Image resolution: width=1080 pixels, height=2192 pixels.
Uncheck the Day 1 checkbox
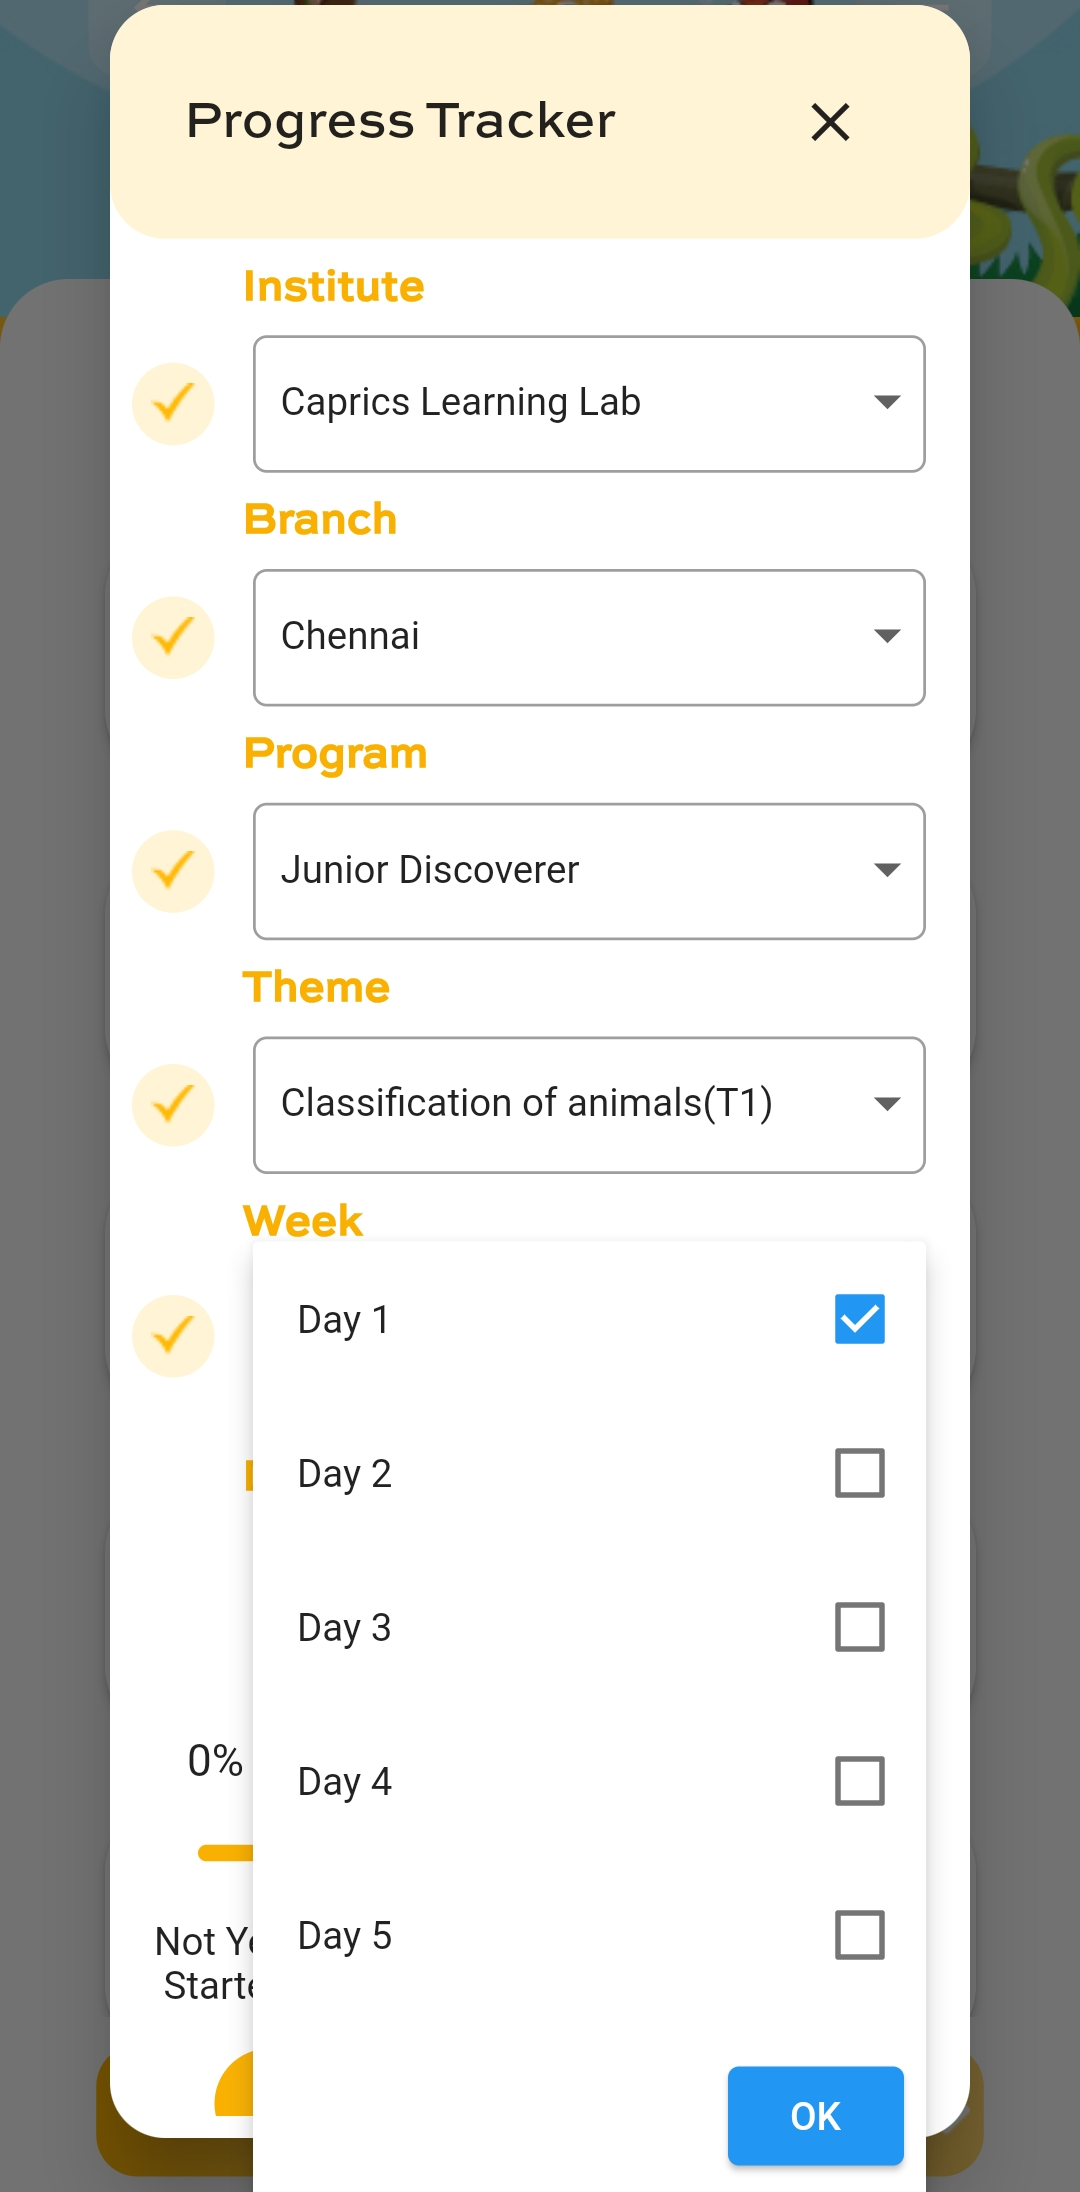[859, 1319]
